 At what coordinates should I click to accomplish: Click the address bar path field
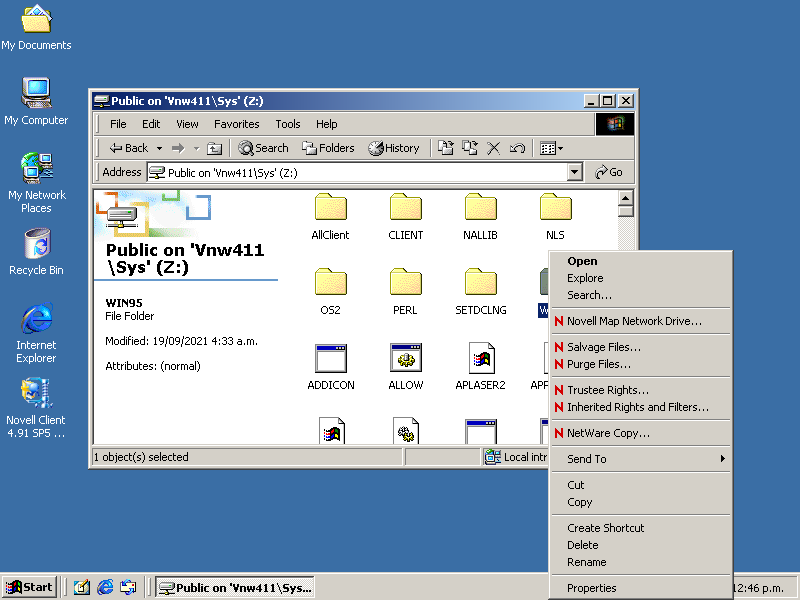pos(357,172)
